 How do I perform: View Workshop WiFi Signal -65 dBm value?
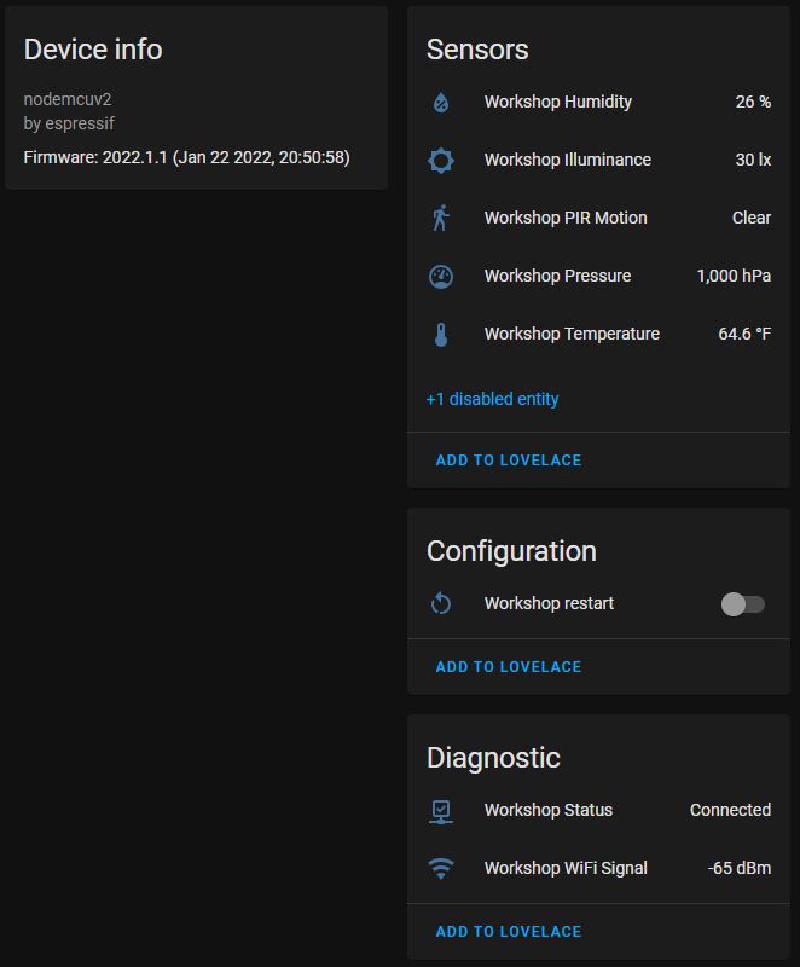coord(738,869)
